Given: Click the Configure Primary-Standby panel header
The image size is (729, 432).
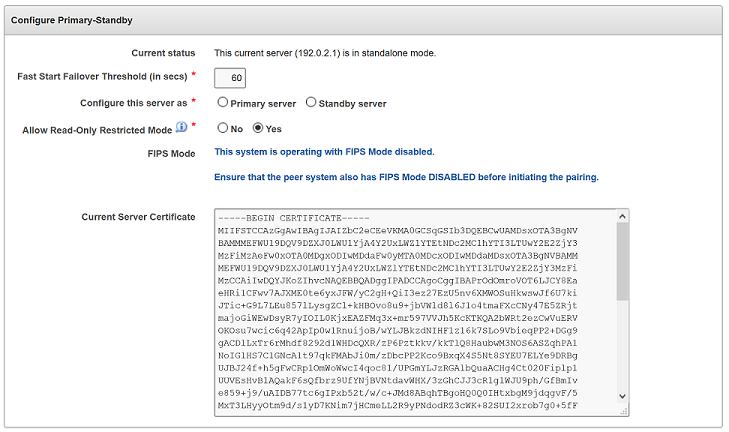Looking at the screenshot, I should 73,20.
